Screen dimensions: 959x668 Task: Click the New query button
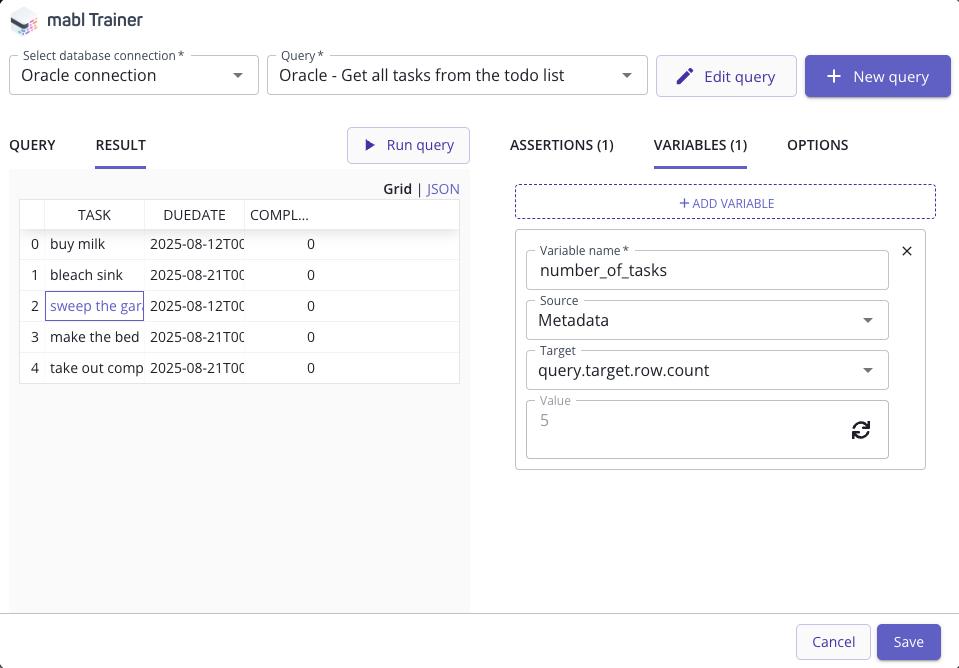(877, 77)
